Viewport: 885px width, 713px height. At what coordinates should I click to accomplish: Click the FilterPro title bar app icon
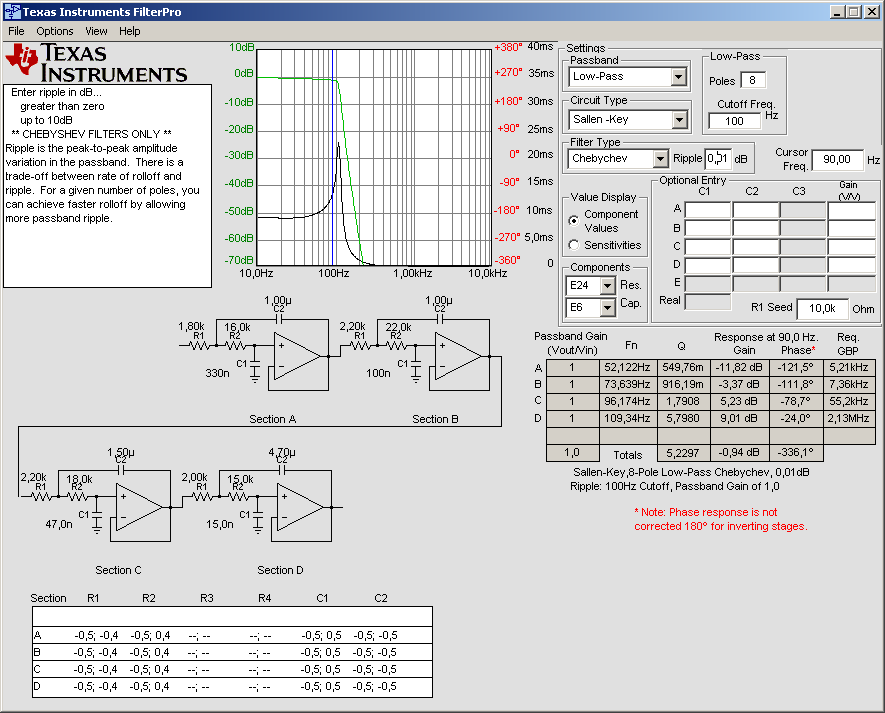tap(12, 11)
